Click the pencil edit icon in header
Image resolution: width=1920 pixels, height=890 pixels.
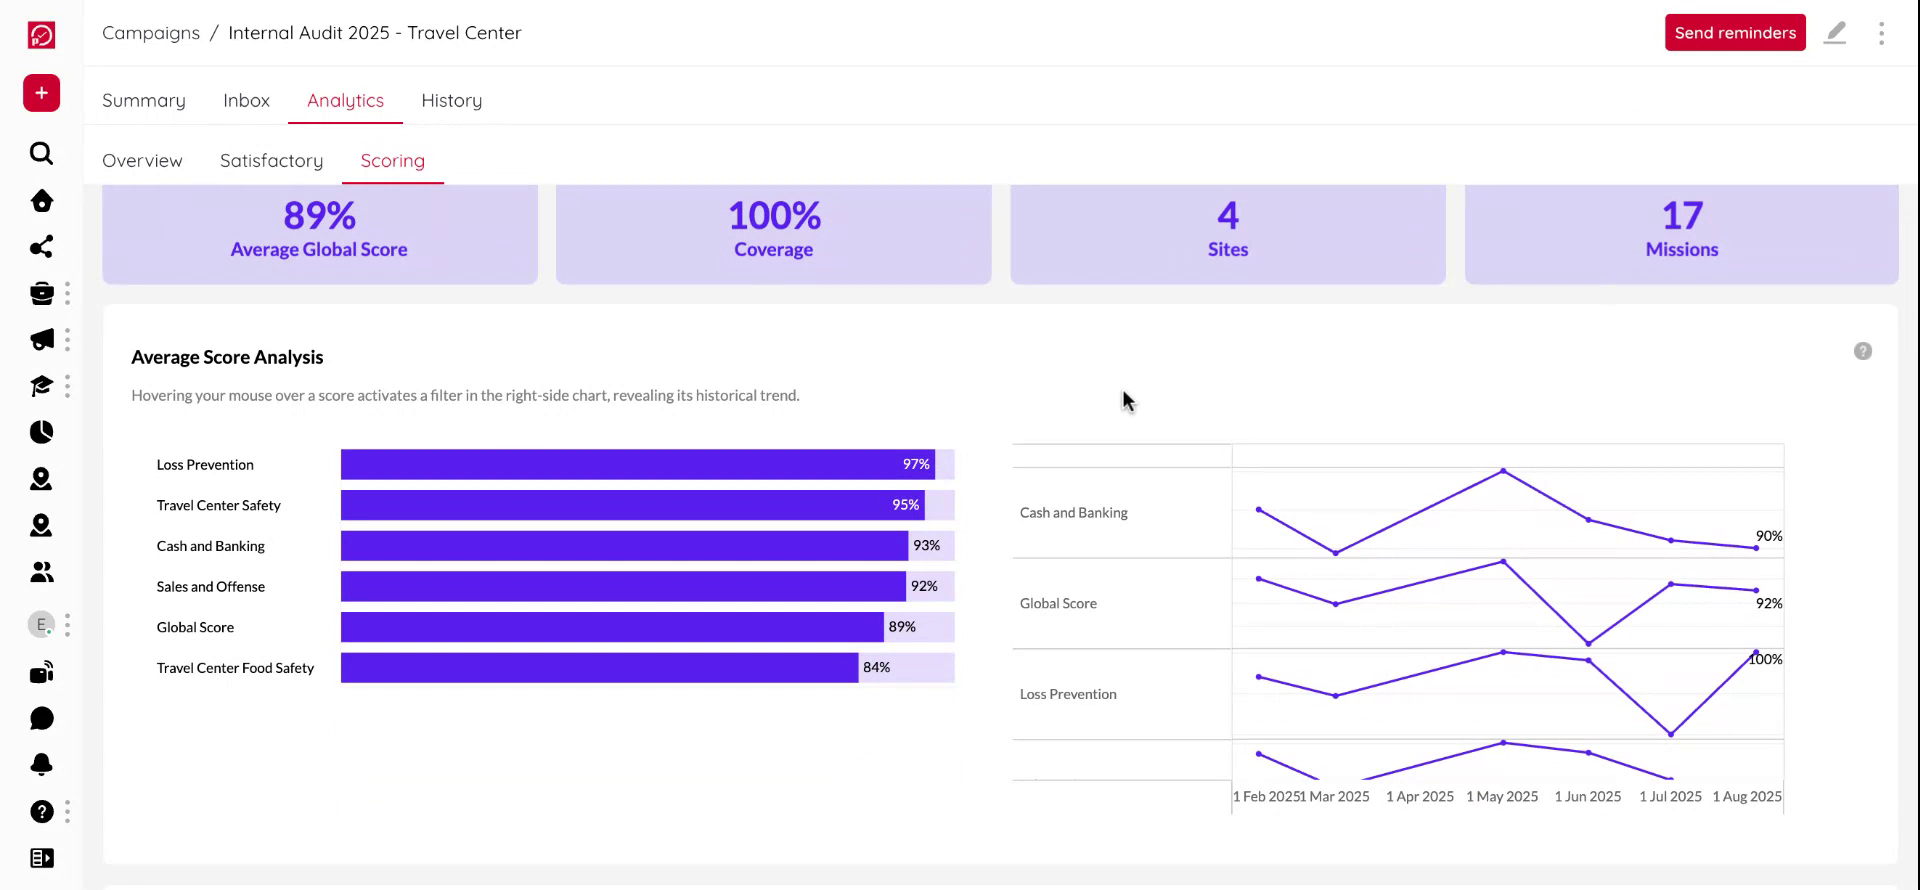click(x=1835, y=33)
